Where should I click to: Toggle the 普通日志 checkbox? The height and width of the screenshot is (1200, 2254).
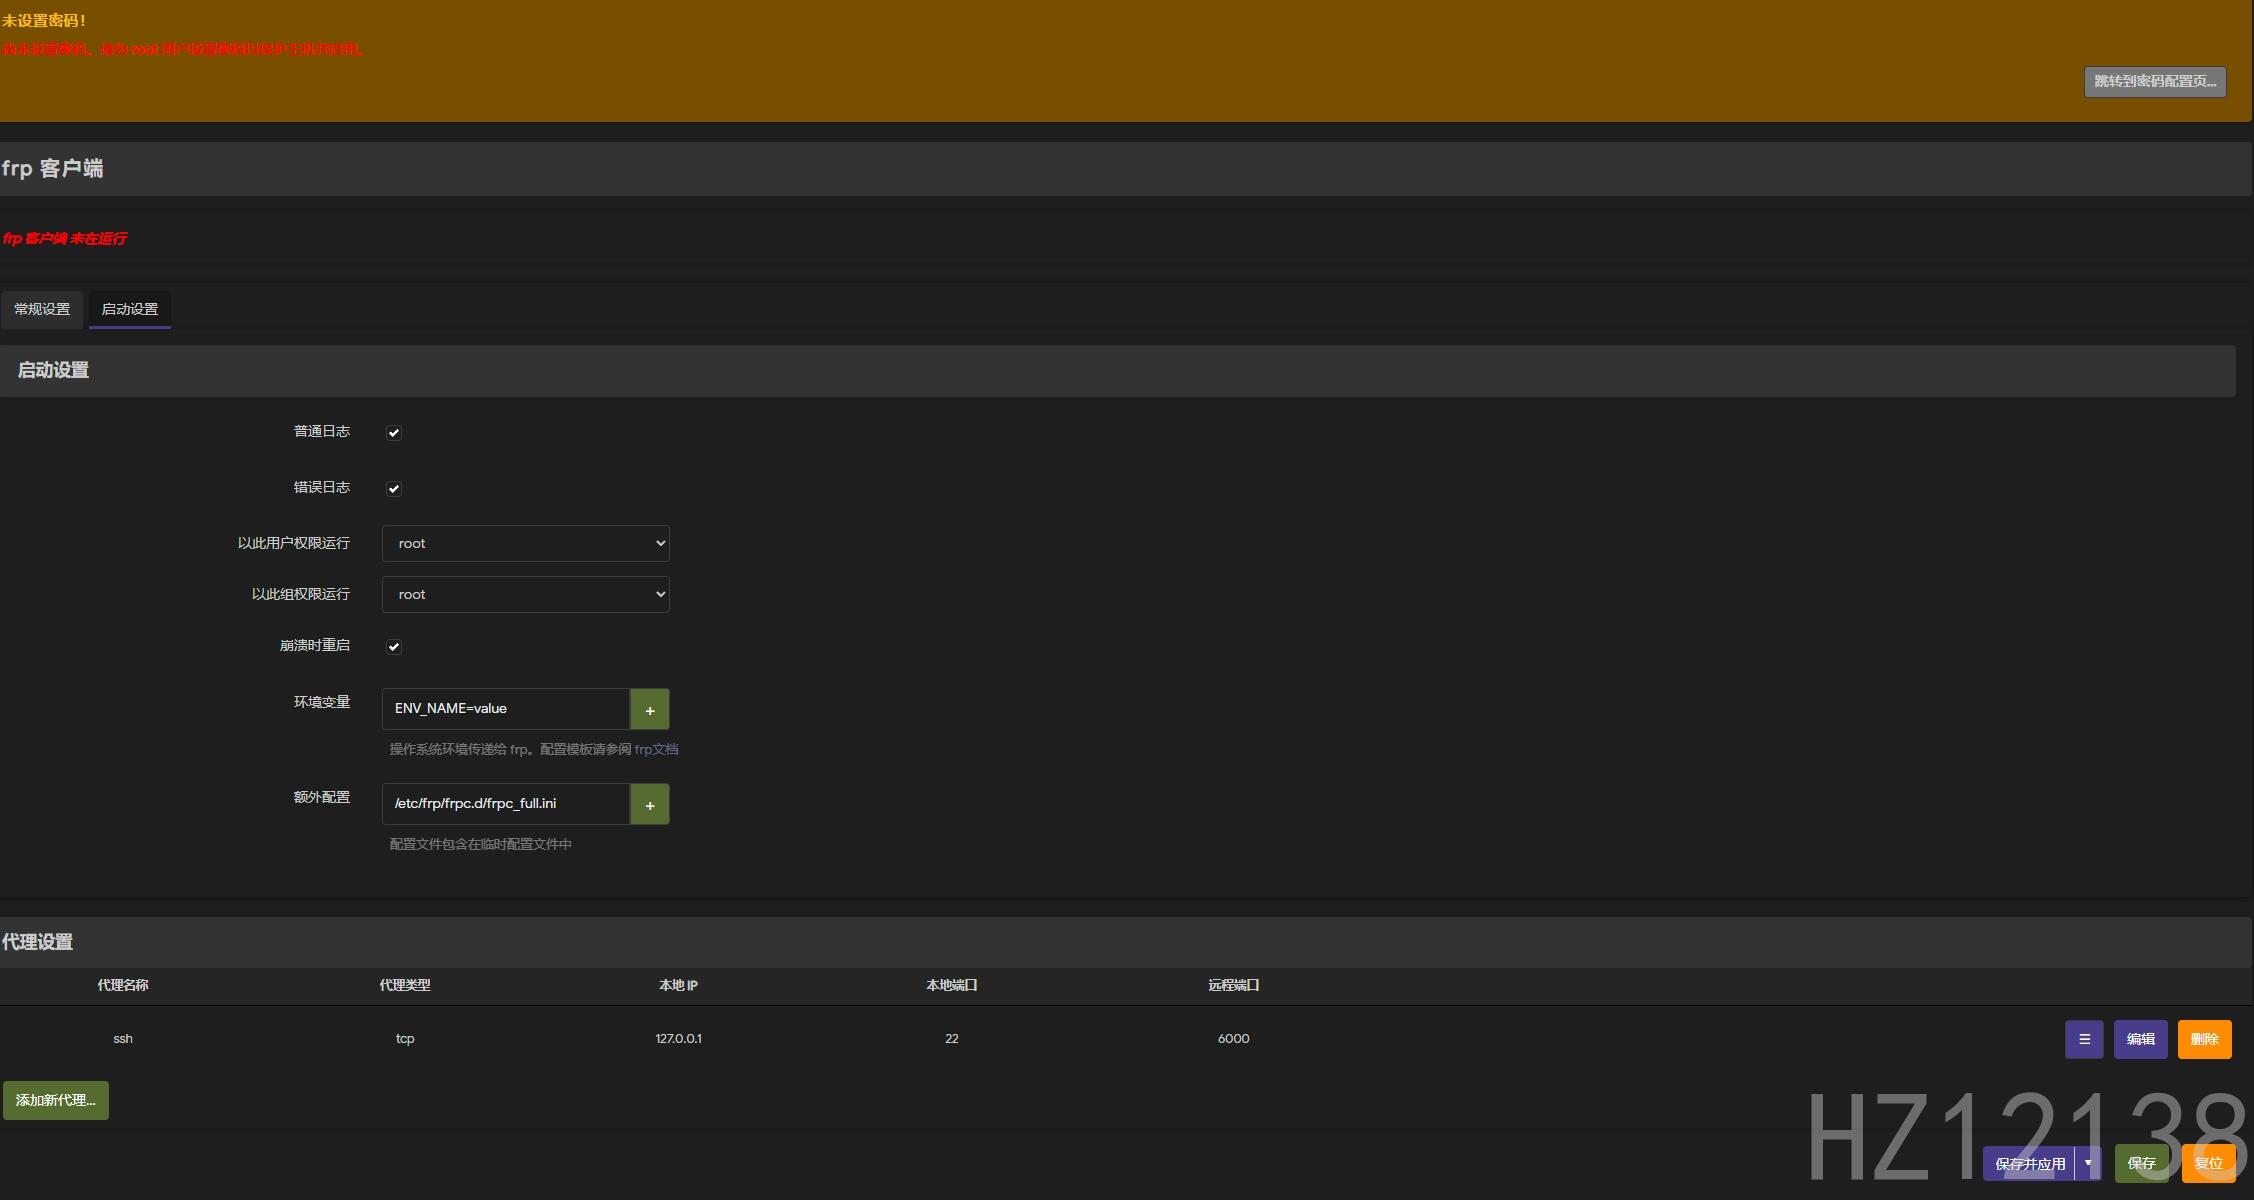[394, 433]
